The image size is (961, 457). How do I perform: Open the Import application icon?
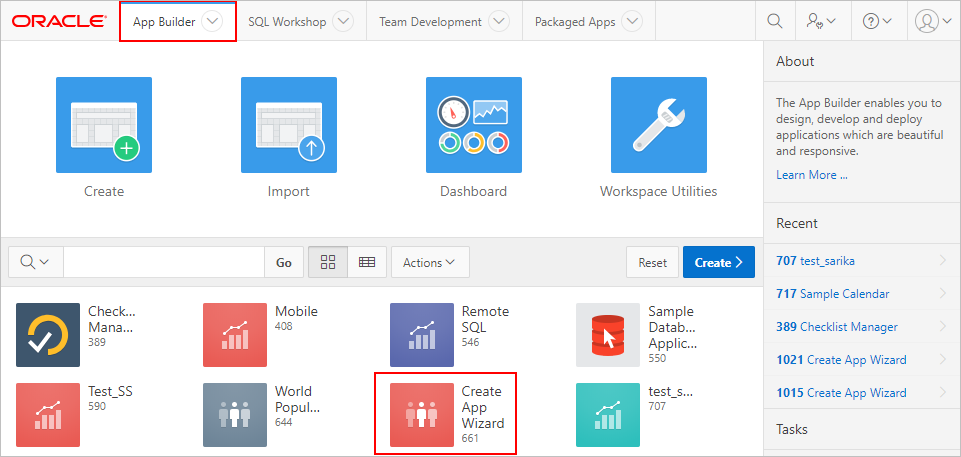[289, 125]
